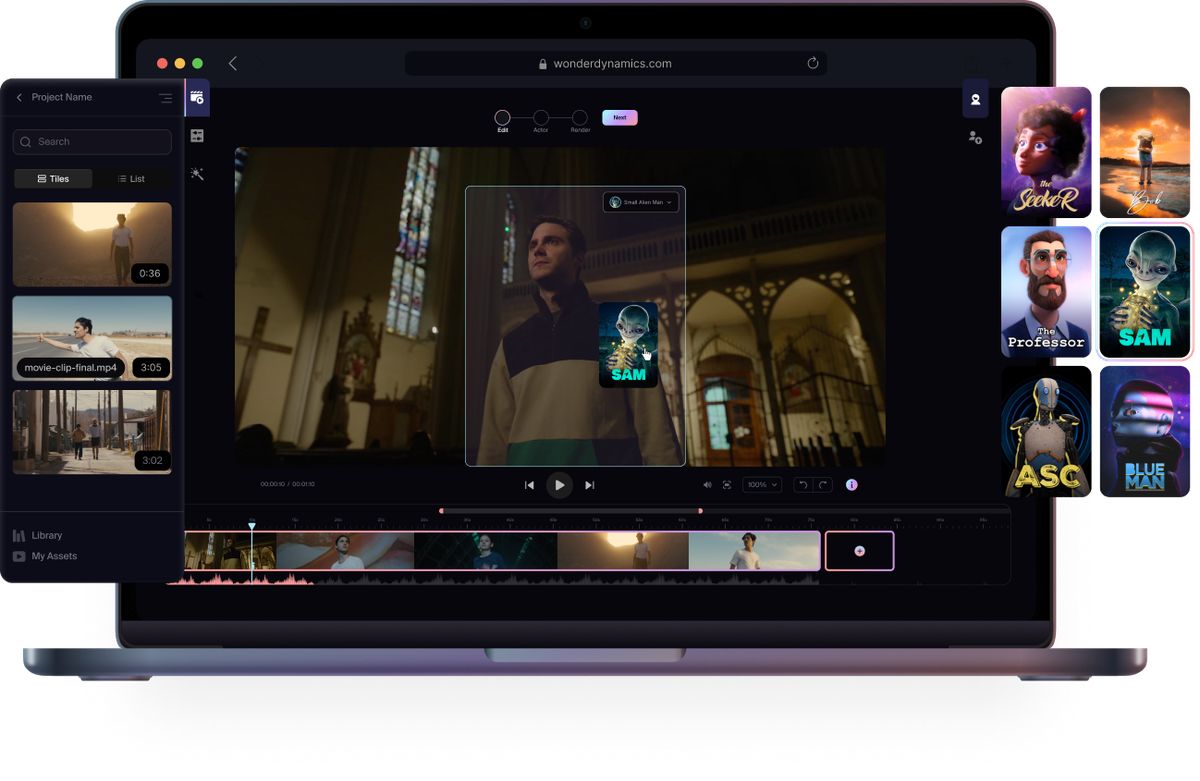
Task: Toggle fullscreen preview mode
Action: point(727,485)
